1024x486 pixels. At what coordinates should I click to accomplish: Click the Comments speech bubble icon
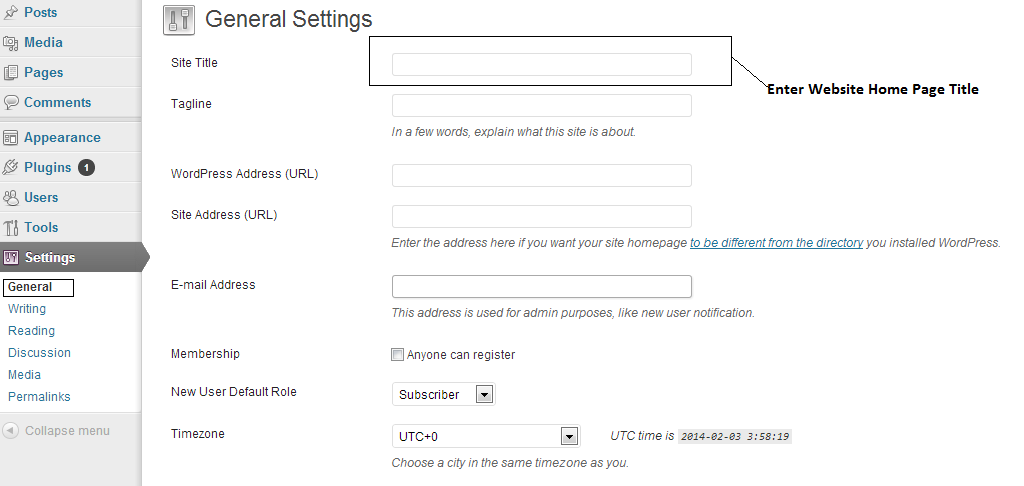pyautogui.click(x=11, y=103)
